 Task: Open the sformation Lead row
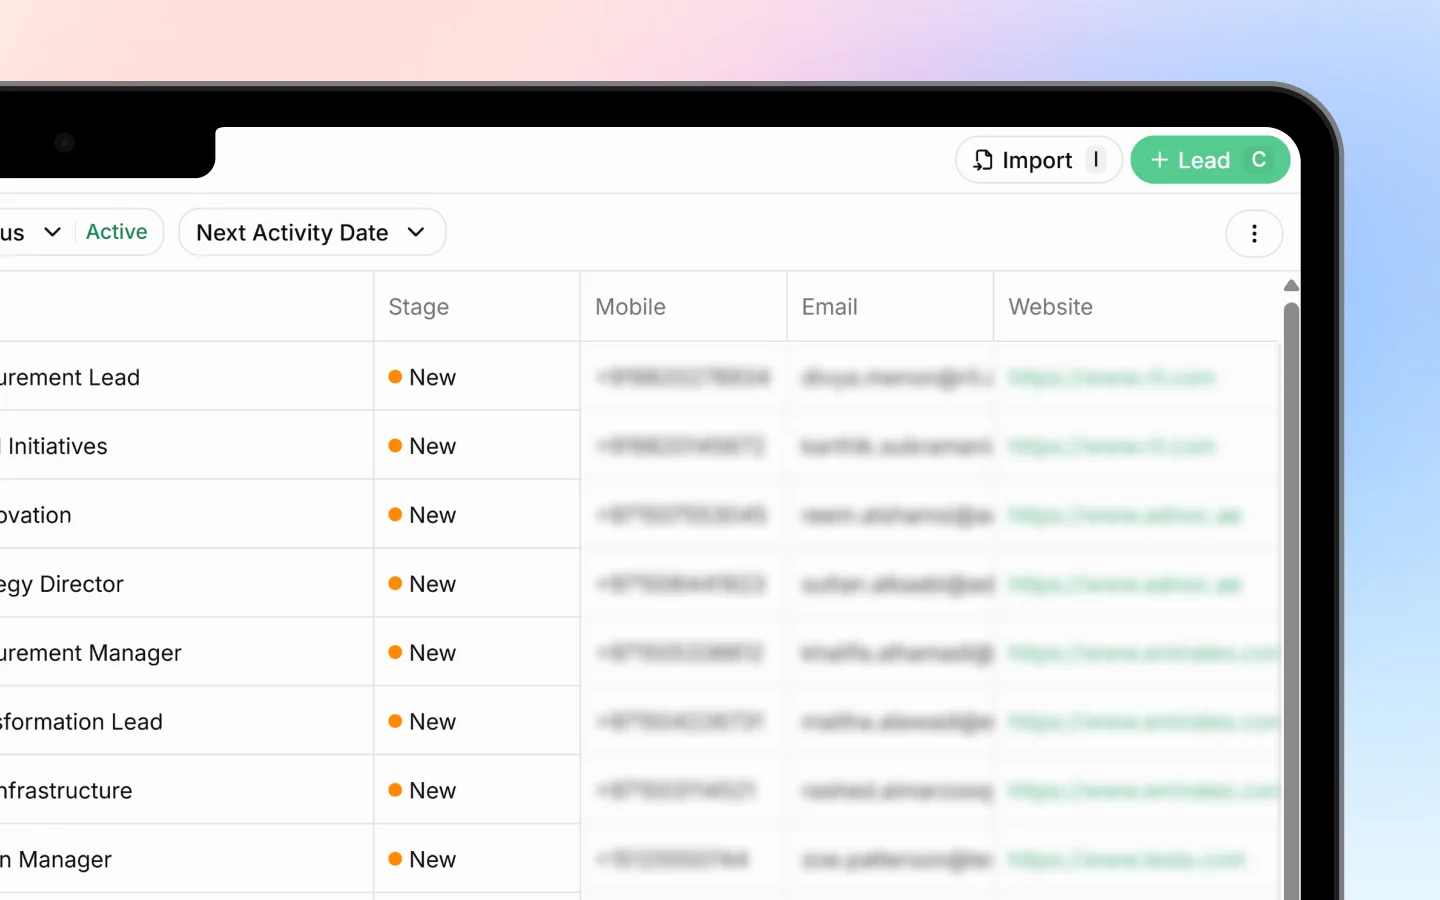[x=81, y=722]
